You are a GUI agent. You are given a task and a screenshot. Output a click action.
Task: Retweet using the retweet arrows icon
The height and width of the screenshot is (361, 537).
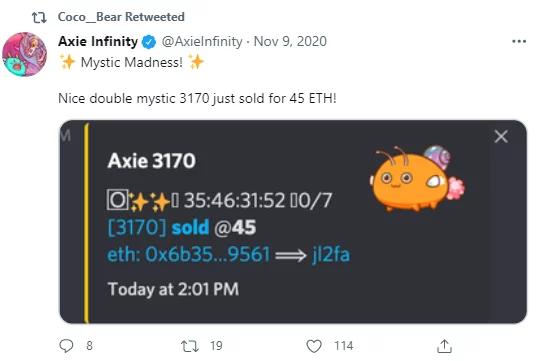pos(190,346)
